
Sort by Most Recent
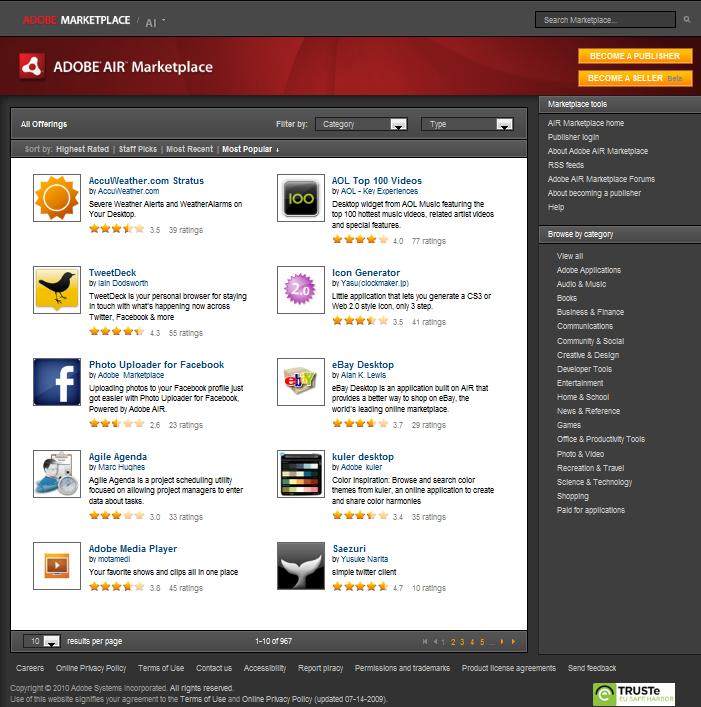[189, 149]
